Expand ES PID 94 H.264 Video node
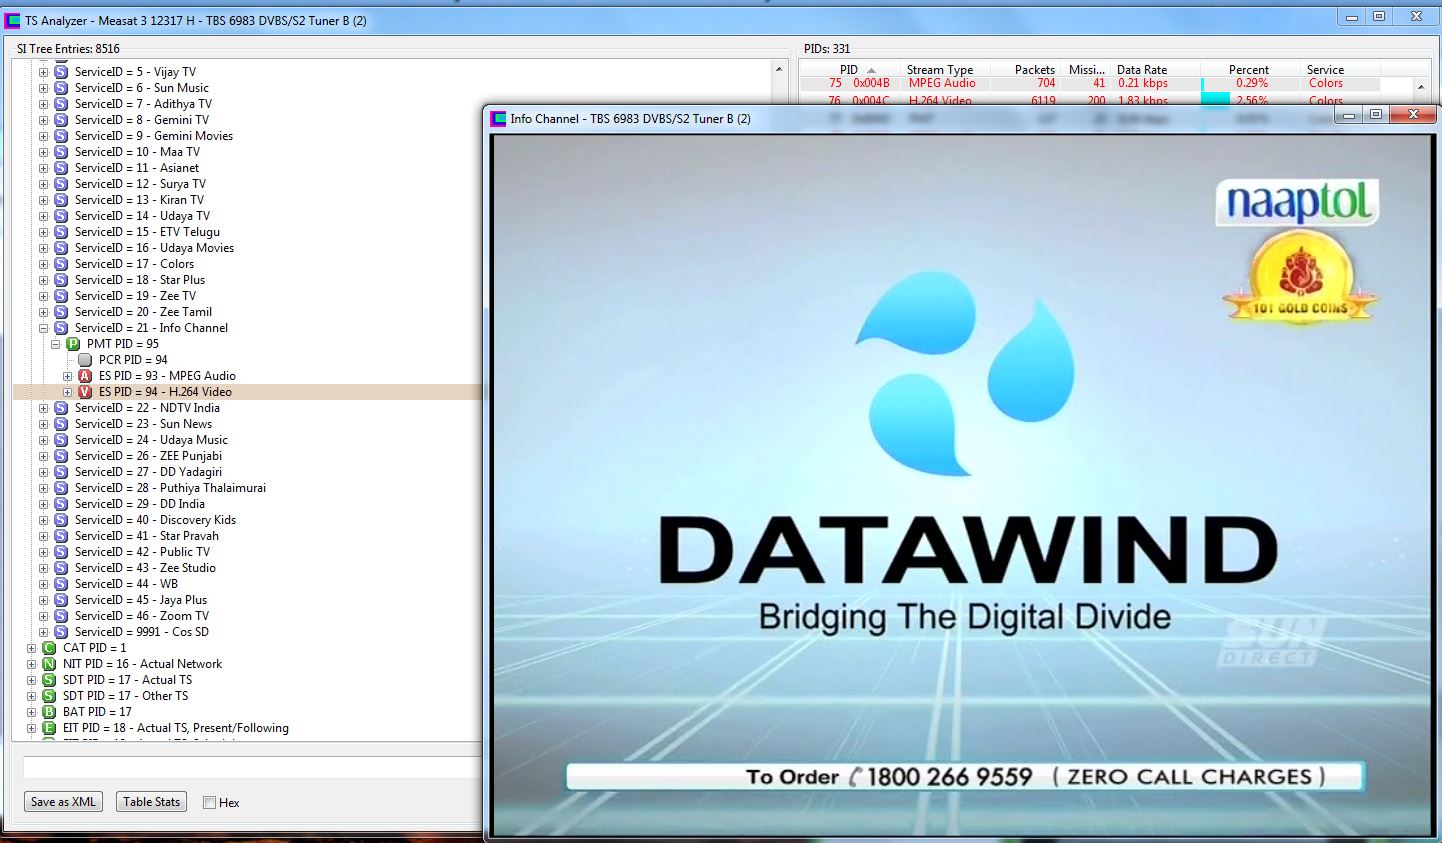Screen dimensions: 1442x843 tap(67, 392)
